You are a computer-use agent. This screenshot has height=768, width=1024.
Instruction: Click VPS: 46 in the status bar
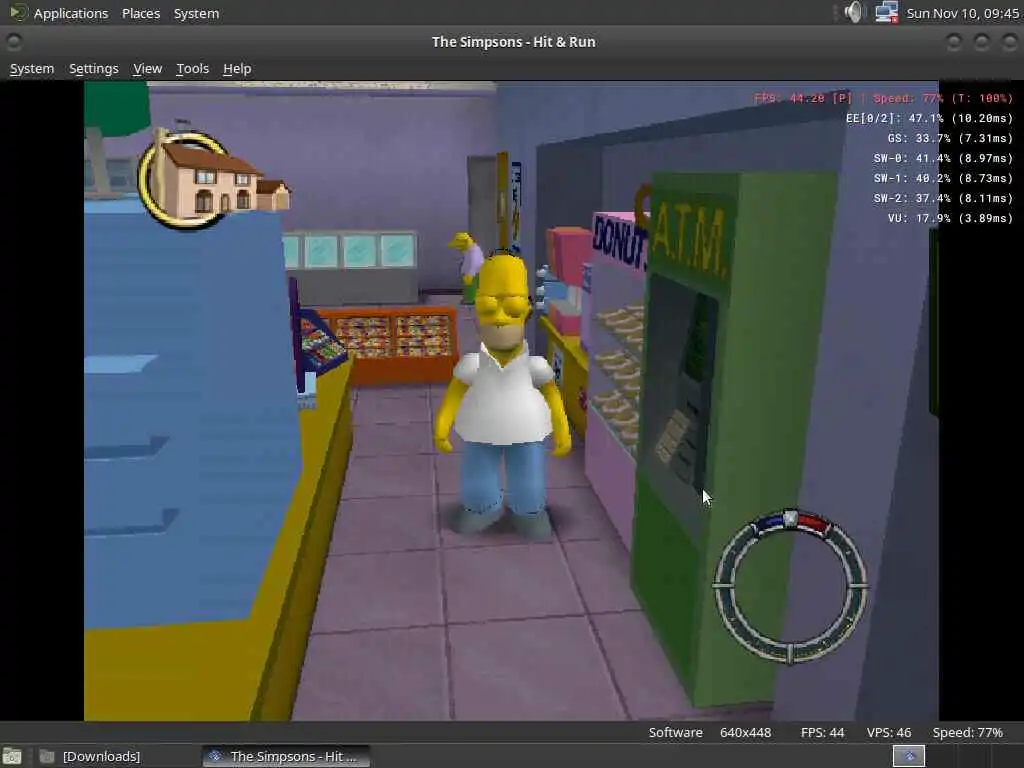pos(889,733)
